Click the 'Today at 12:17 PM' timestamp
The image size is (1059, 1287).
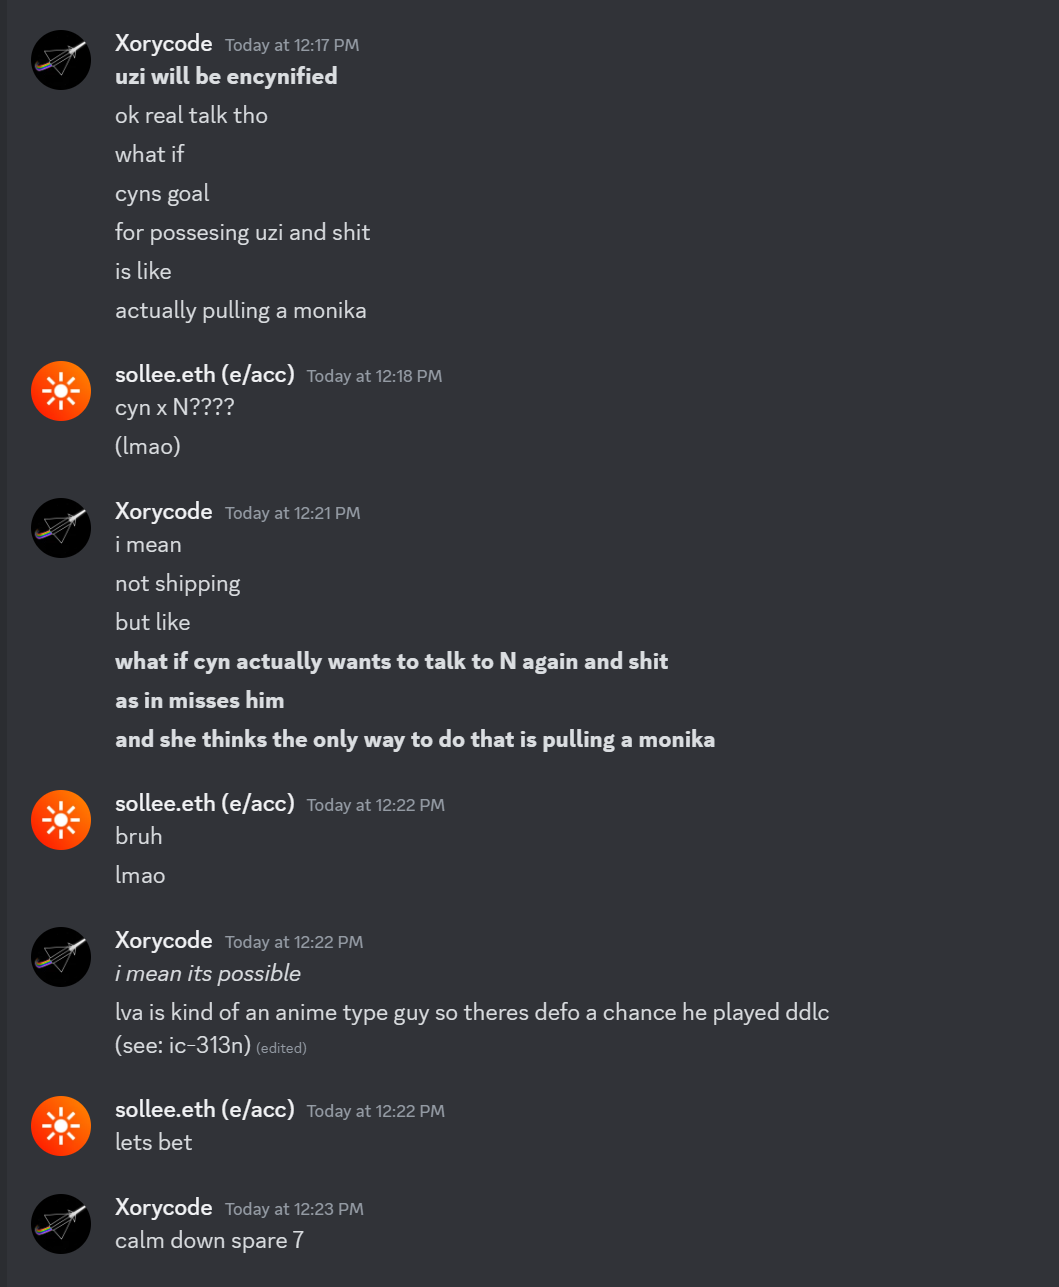click(x=292, y=45)
